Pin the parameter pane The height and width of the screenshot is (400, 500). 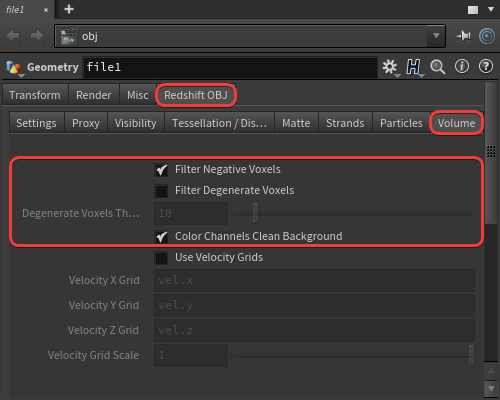(464, 36)
